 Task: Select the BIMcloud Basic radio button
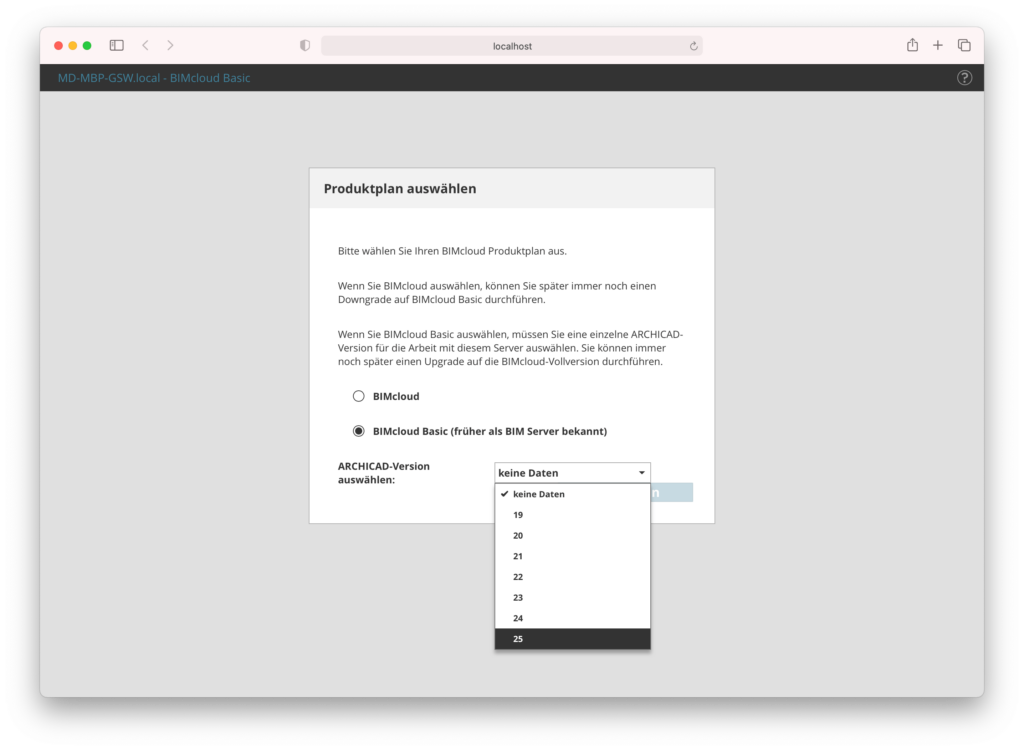click(358, 431)
